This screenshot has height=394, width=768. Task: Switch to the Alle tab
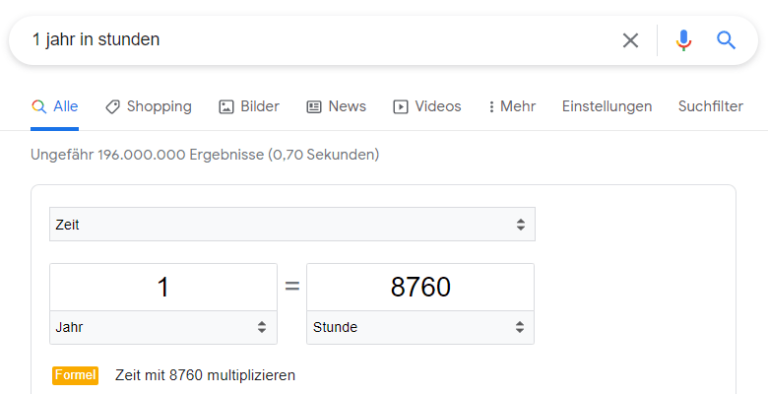54,106
